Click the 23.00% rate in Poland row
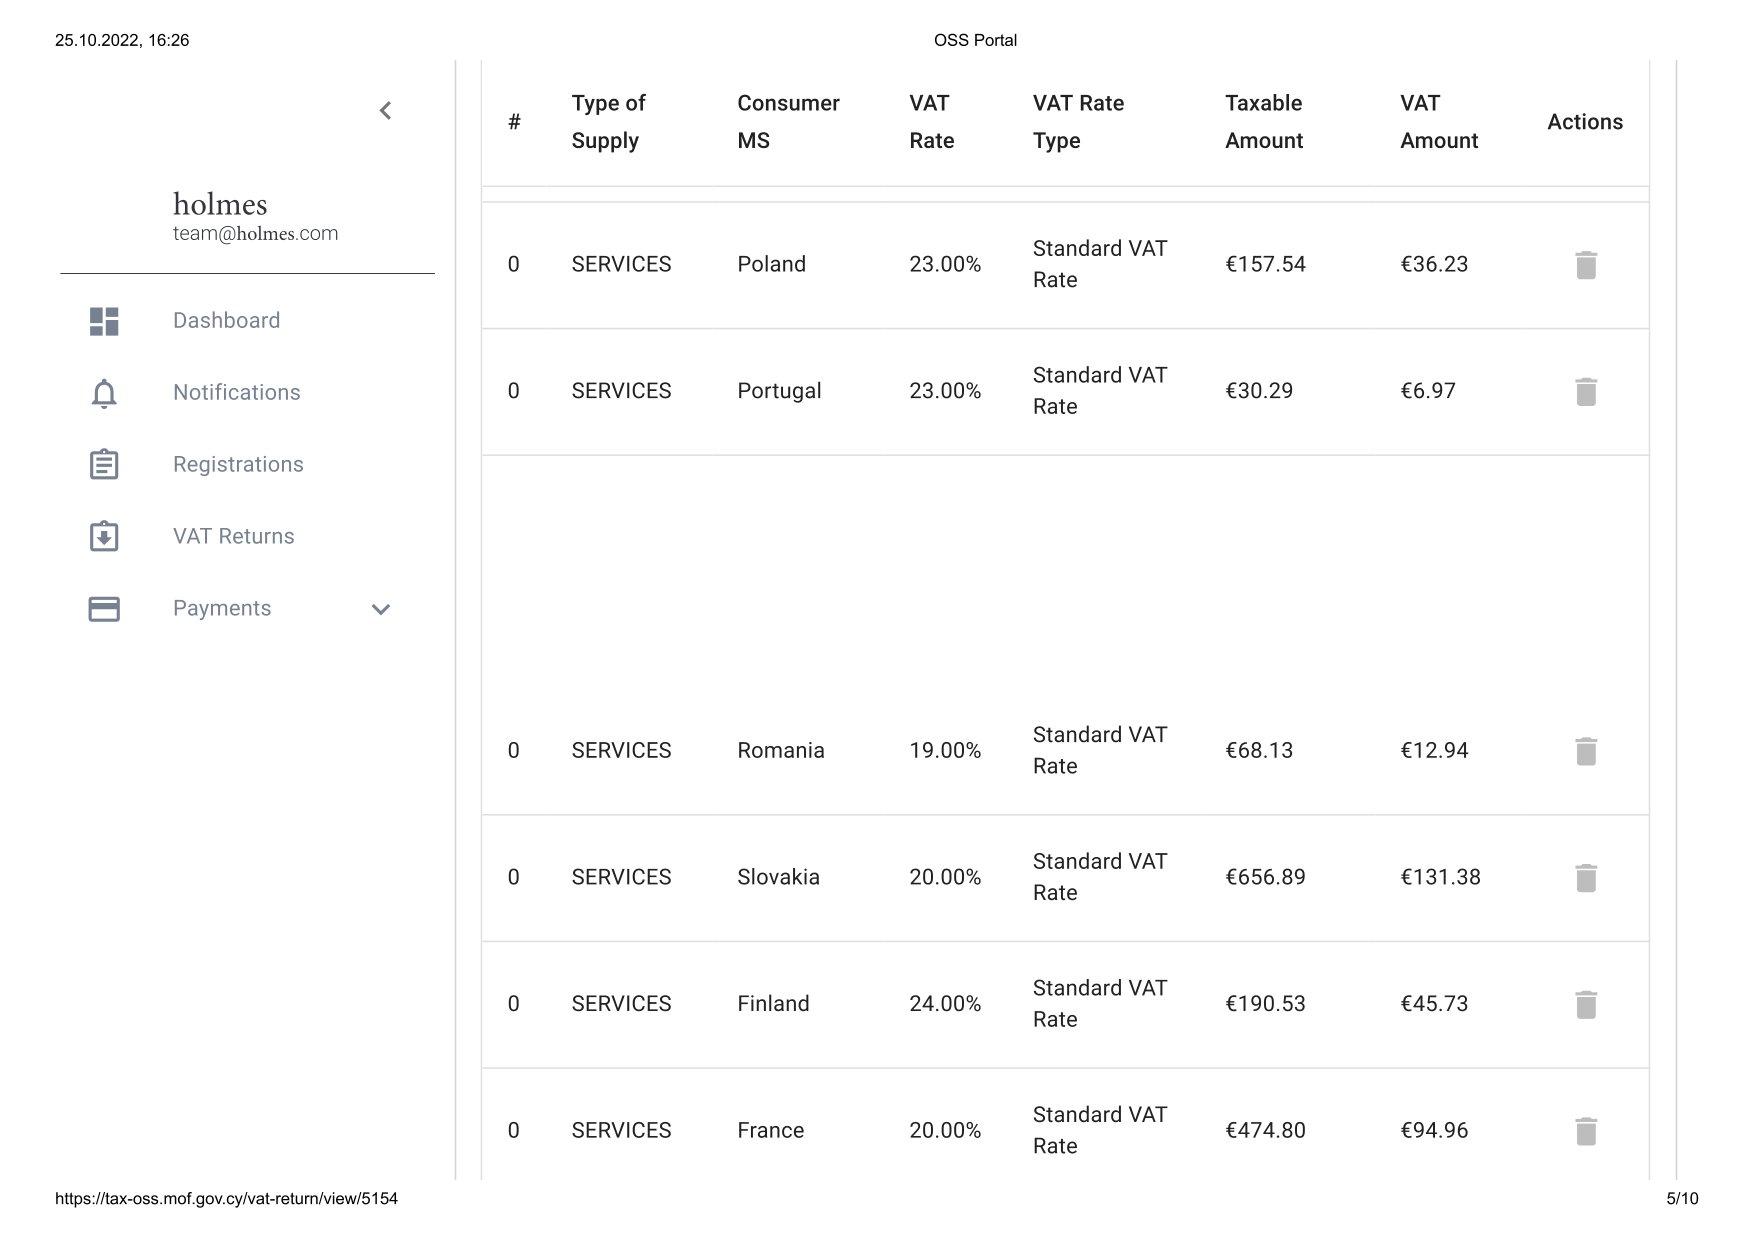Screen dimensions: 1753x1239 pos(945,264)
